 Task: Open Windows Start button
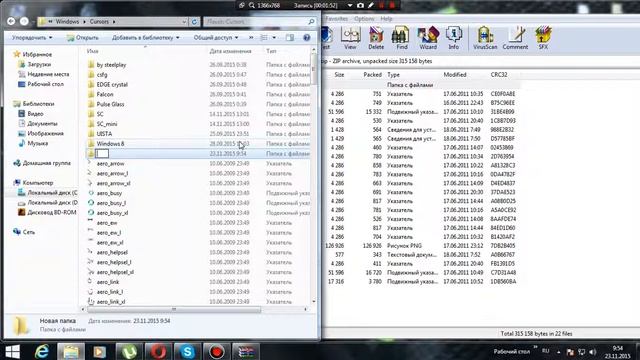tap(12, 351)
